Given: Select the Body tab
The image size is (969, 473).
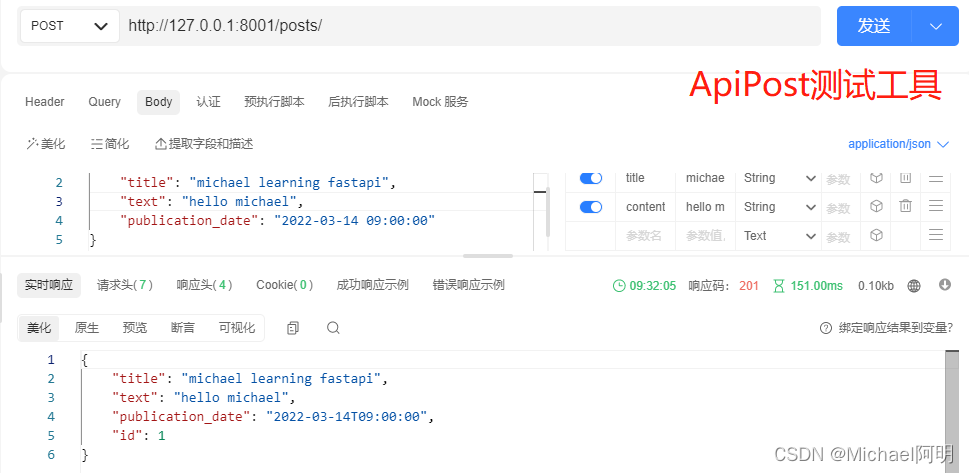Looking at the screenshot, I should 158,102.
